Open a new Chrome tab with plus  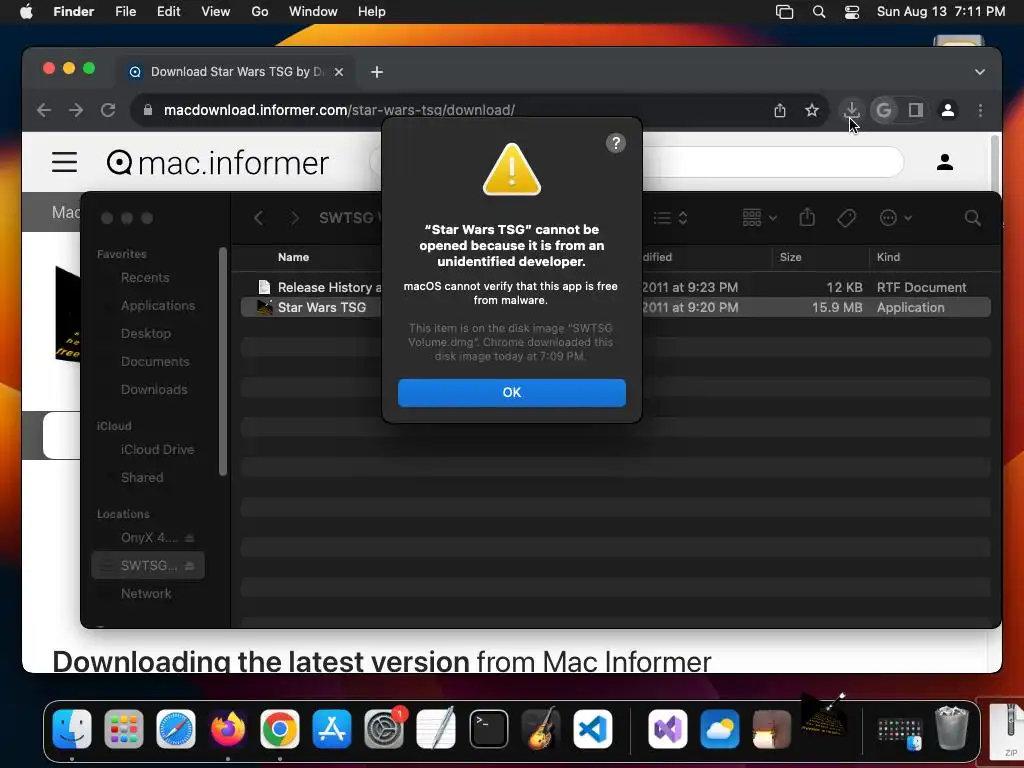coord(377,72)
